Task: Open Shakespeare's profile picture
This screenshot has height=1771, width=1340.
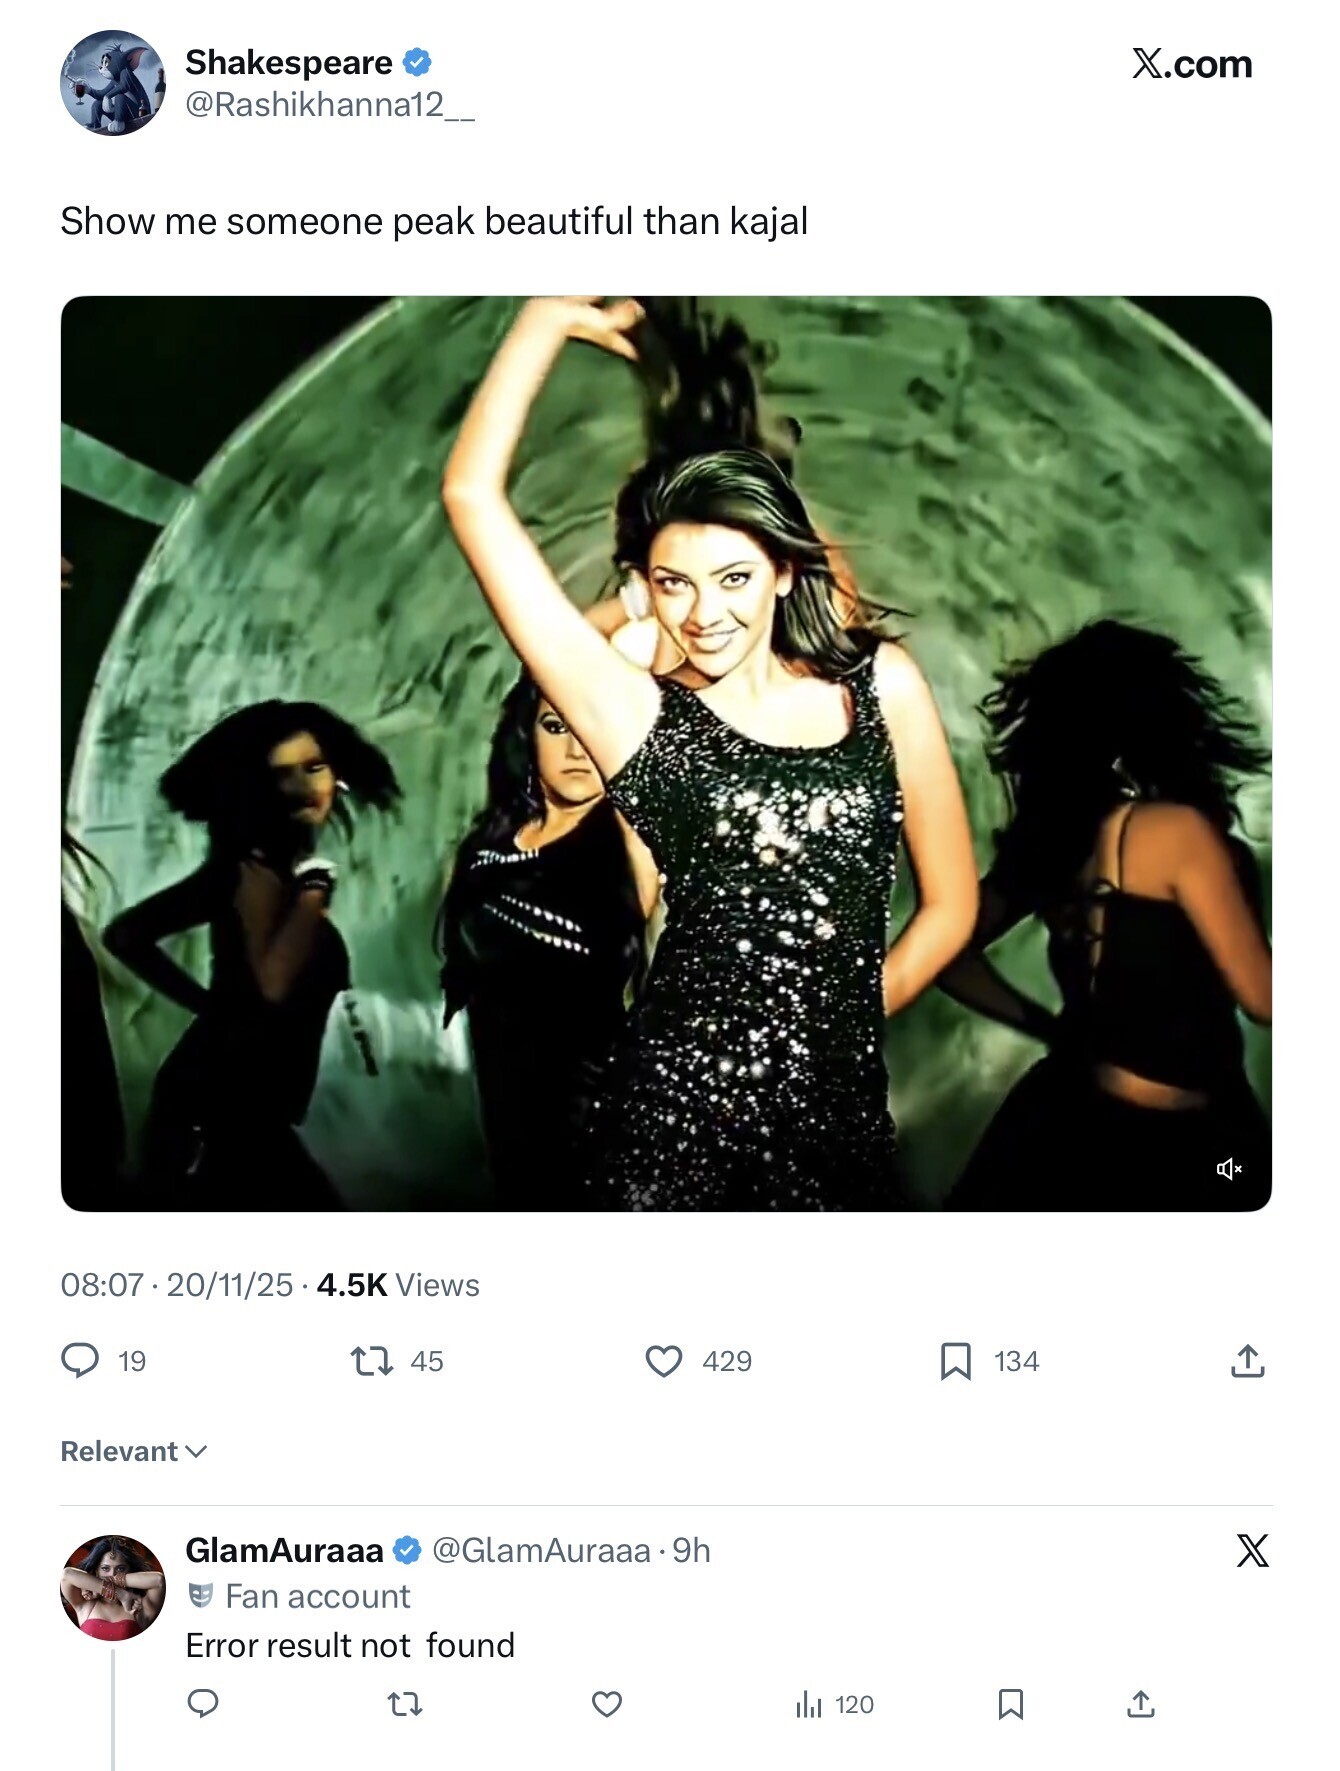Action: pyautogui.click(x=113, y=83)
